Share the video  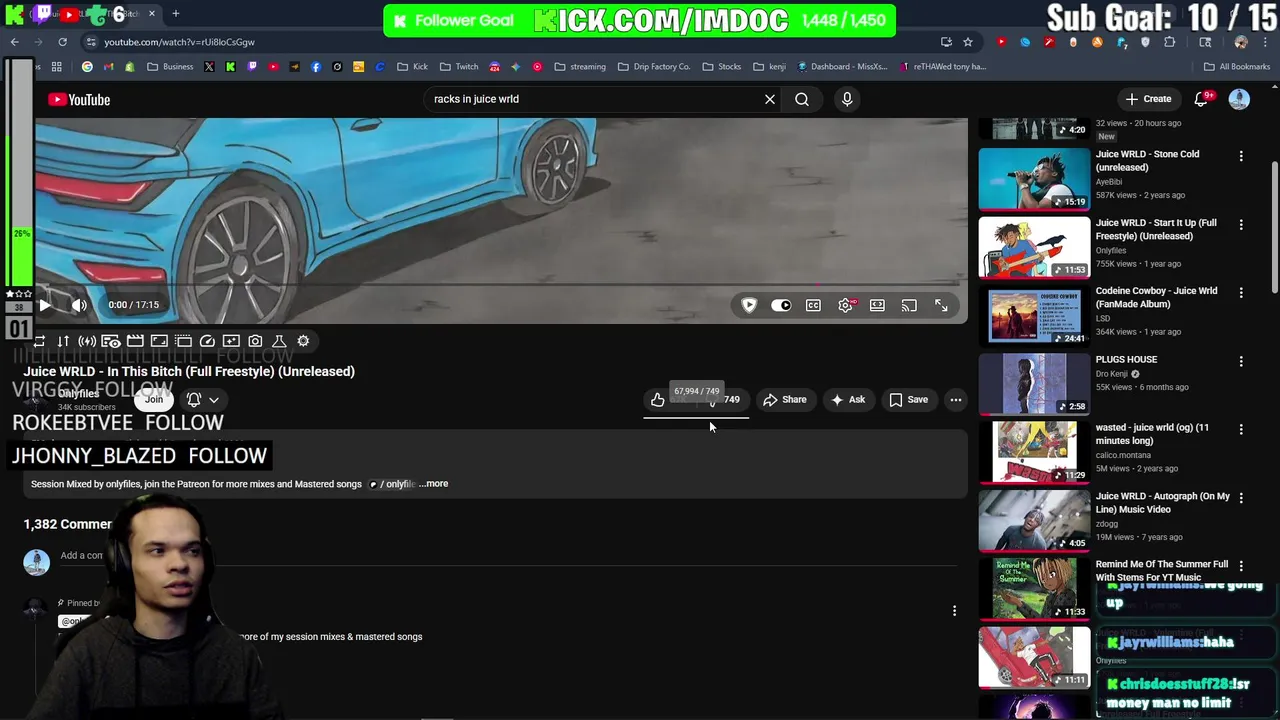point(785,400)
